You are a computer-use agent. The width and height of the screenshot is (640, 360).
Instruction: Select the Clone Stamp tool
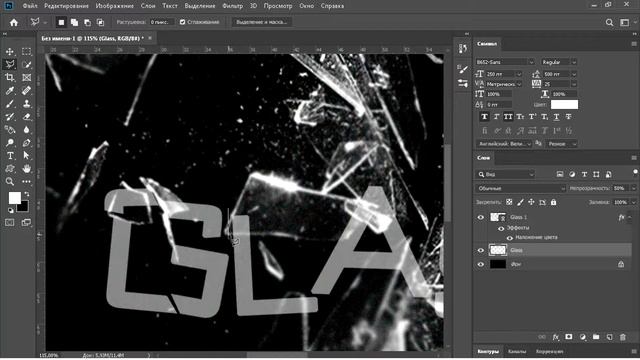(27, 104)
